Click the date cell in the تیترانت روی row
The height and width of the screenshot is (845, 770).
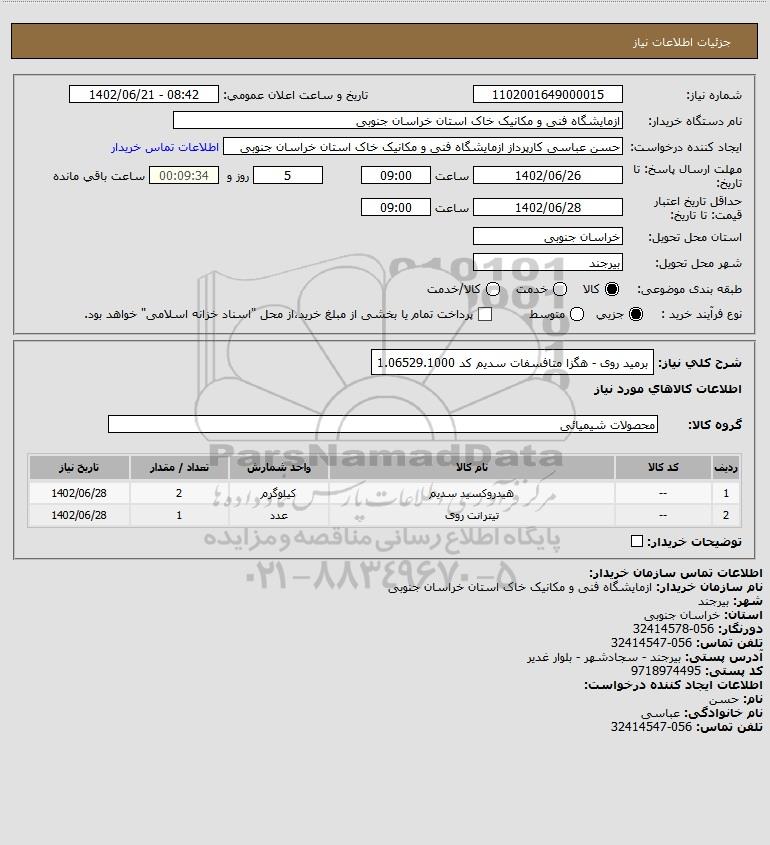79,516
